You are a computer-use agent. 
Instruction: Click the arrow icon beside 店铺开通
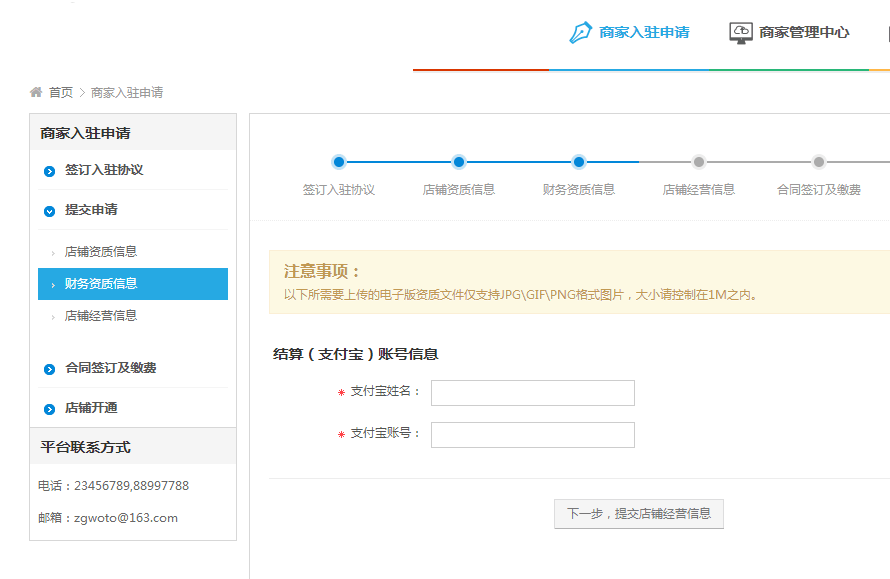[49, 409]
